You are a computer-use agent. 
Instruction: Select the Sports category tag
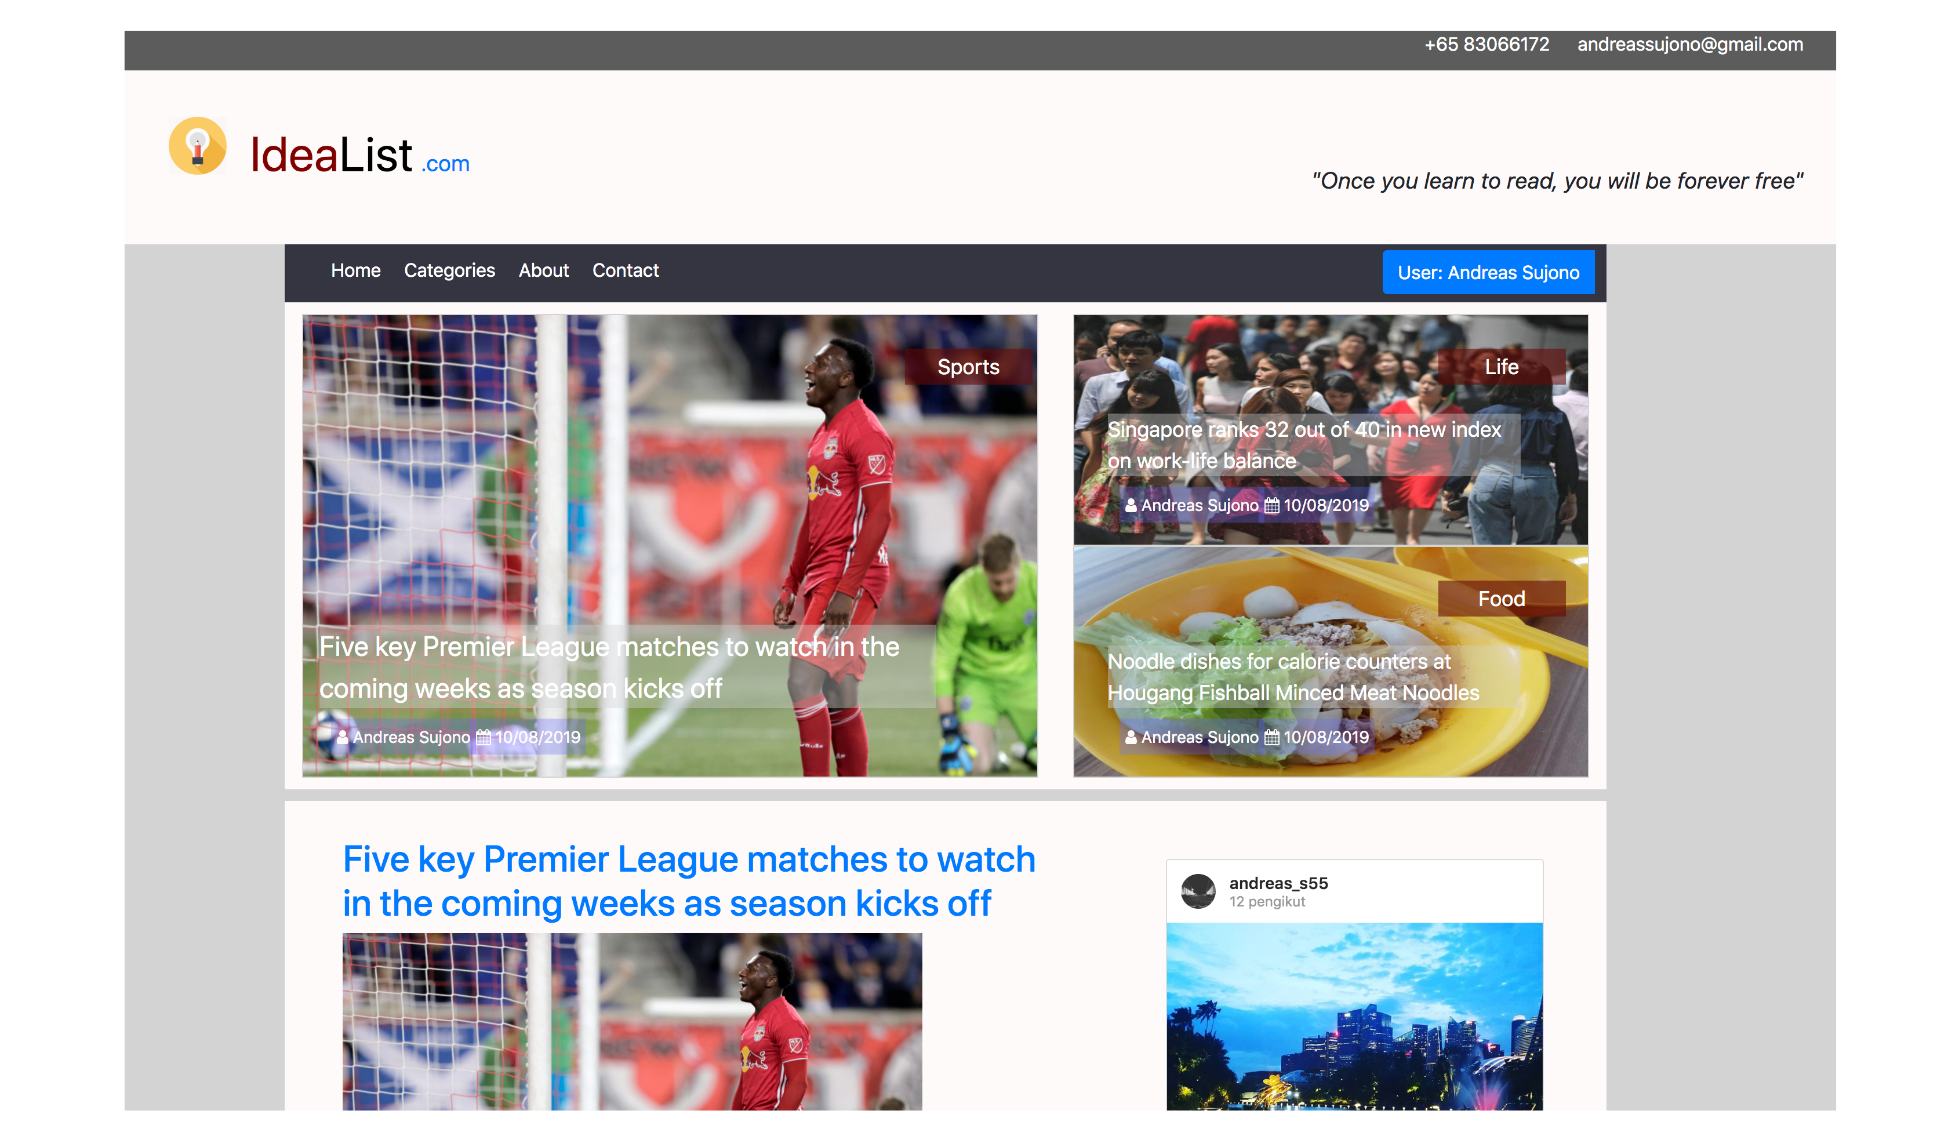coord(968,368)
